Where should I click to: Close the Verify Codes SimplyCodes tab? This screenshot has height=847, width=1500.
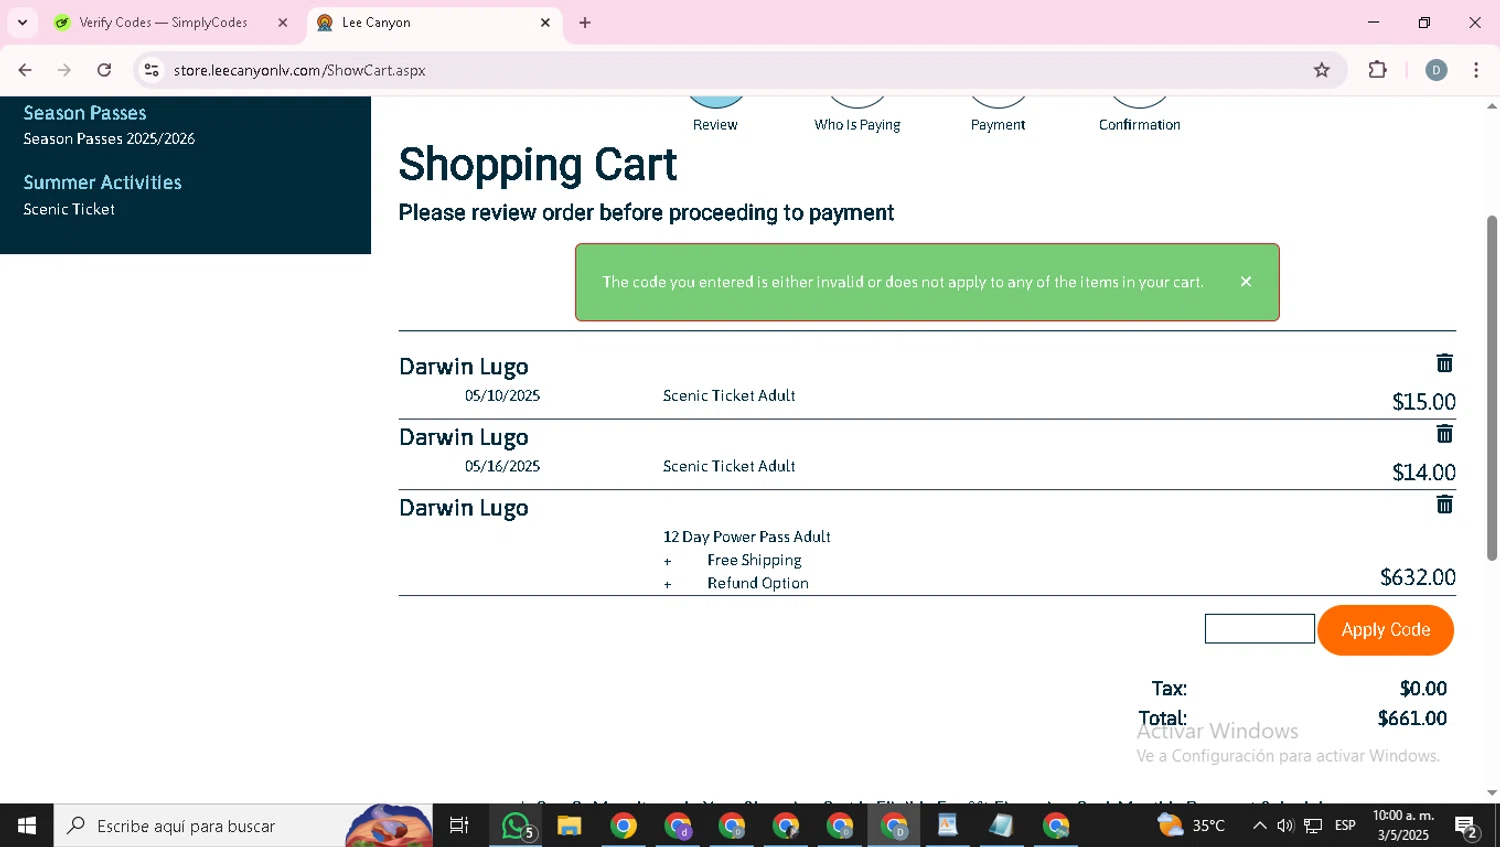283,22
